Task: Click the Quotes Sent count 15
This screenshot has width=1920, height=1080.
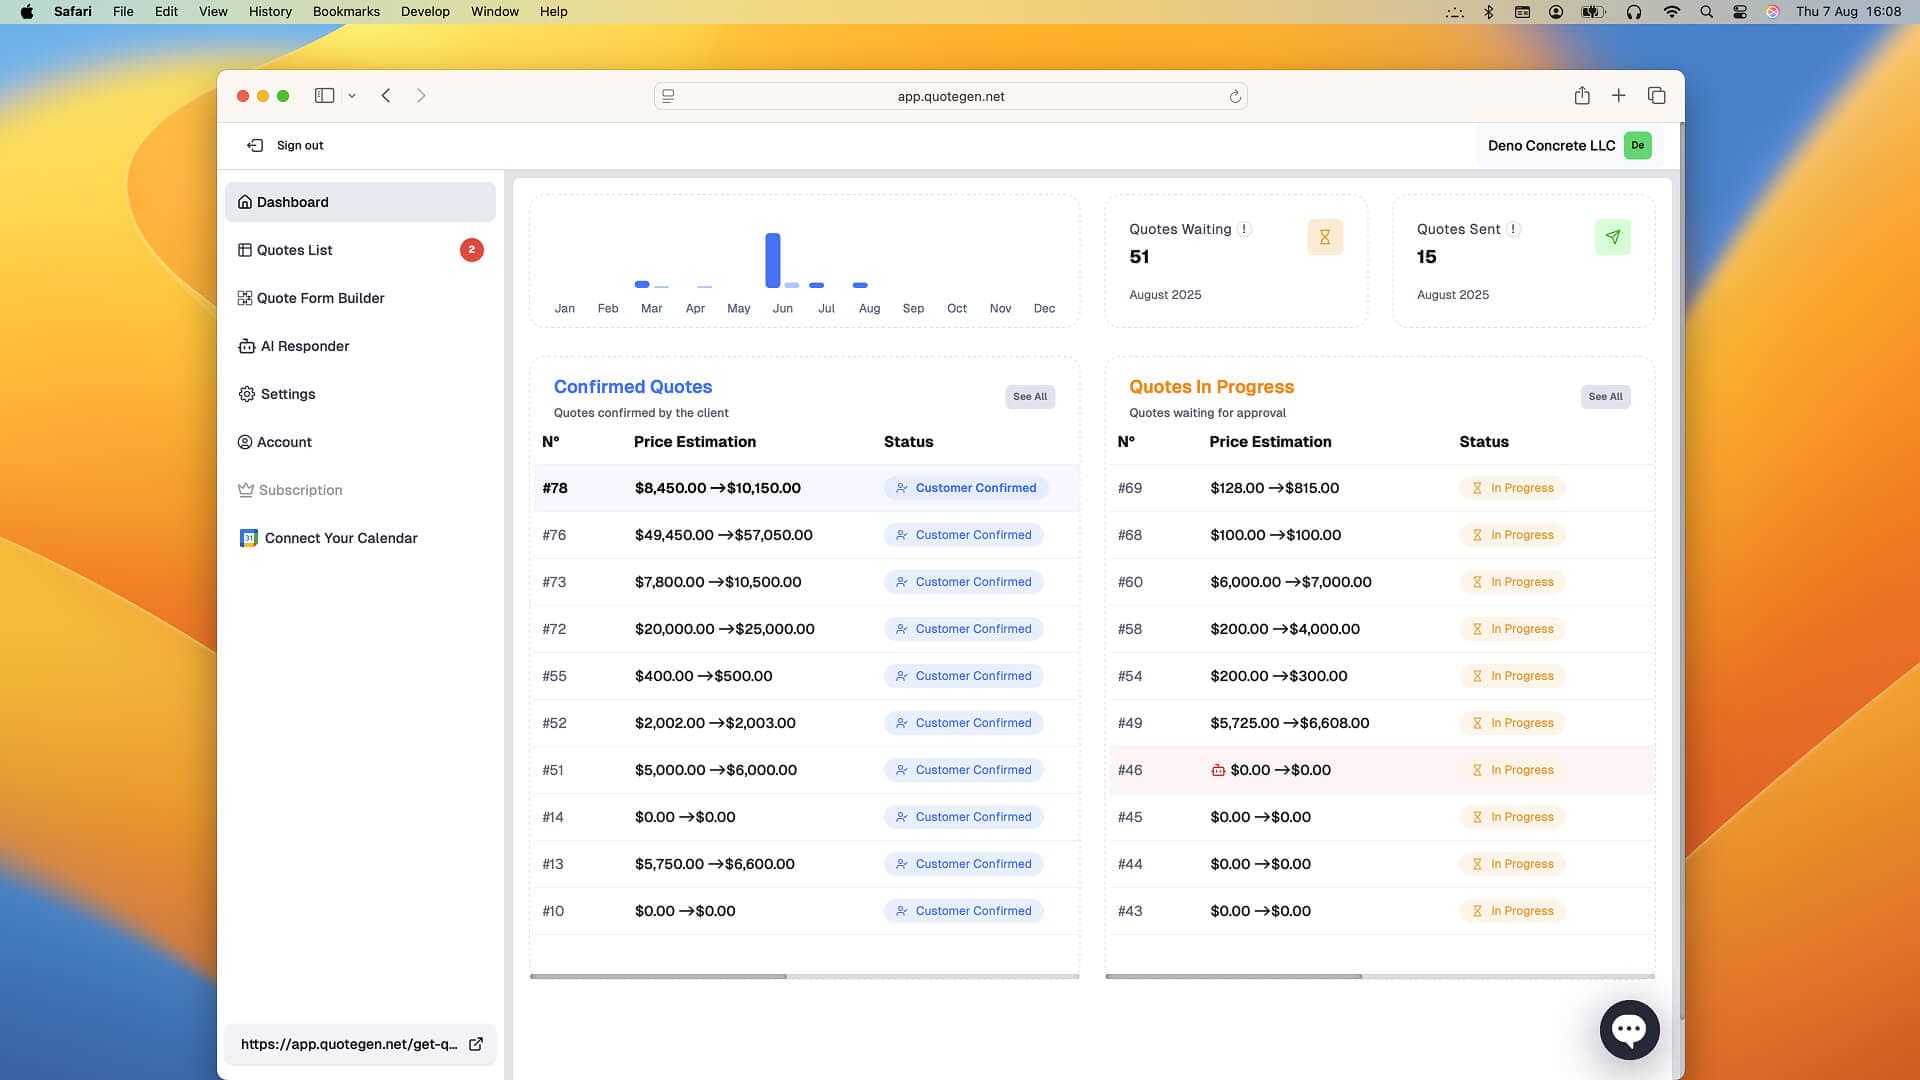Action: [x=1426, y=257]
